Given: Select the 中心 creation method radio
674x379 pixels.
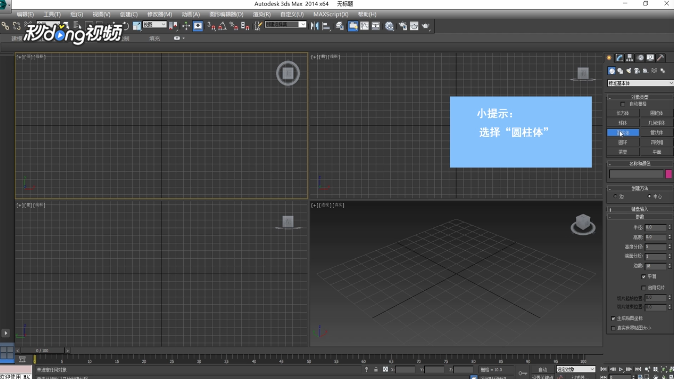Looking at the screenshot, I should click(x=649, y=196).
